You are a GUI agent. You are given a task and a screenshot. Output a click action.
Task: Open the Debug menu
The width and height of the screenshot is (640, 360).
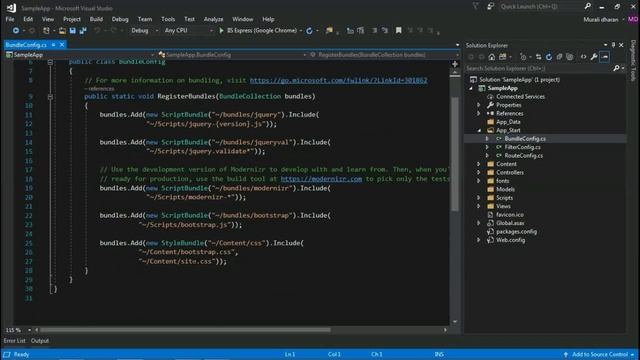pyautogui.click(x=120, y=19)
